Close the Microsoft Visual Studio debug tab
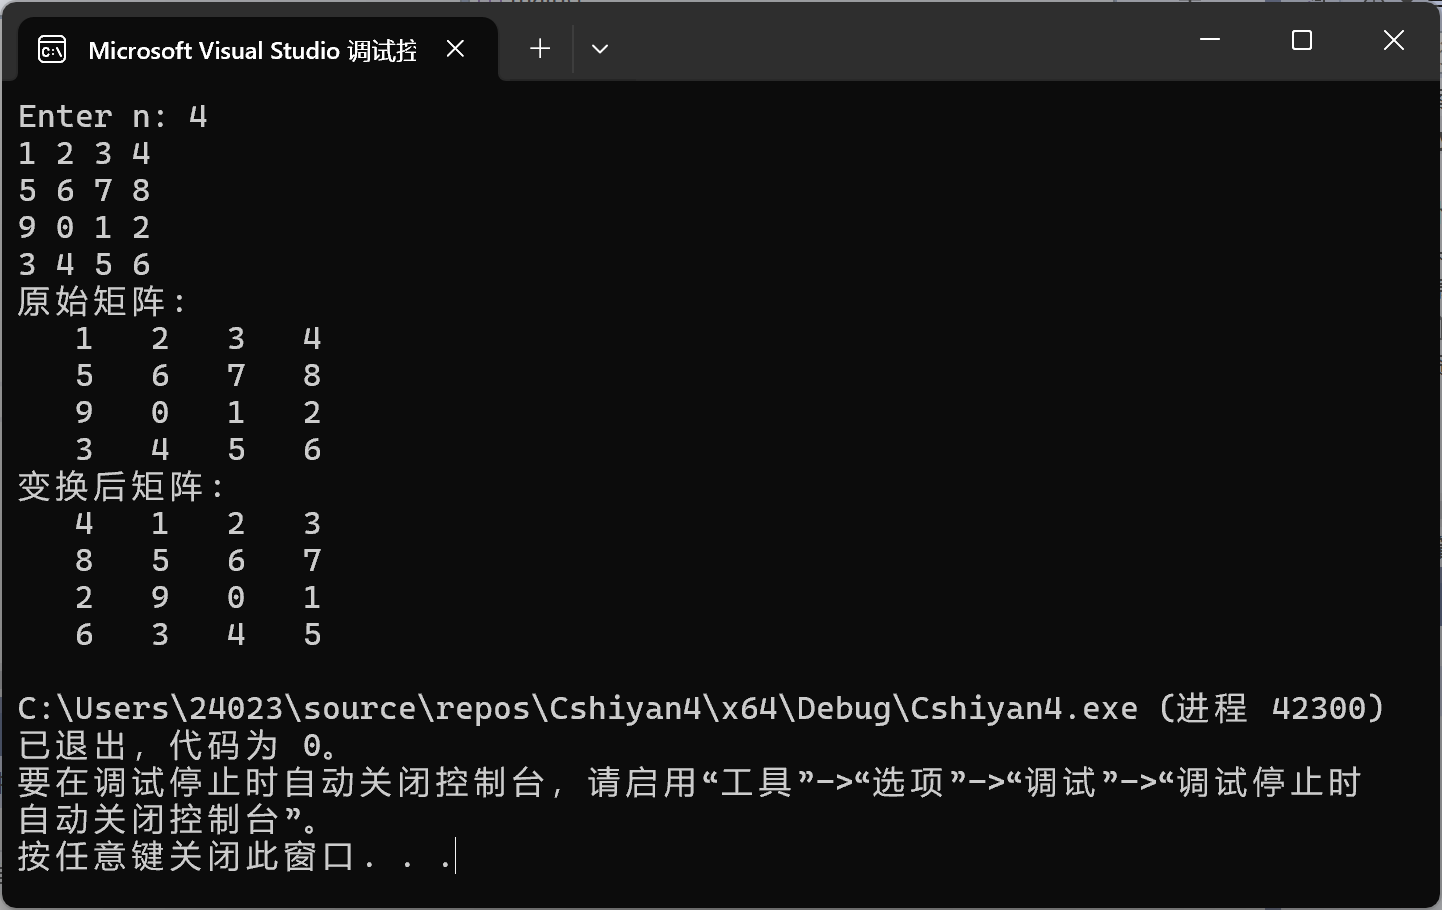This screenshot has width=1442, height=910. pos(455,48)
